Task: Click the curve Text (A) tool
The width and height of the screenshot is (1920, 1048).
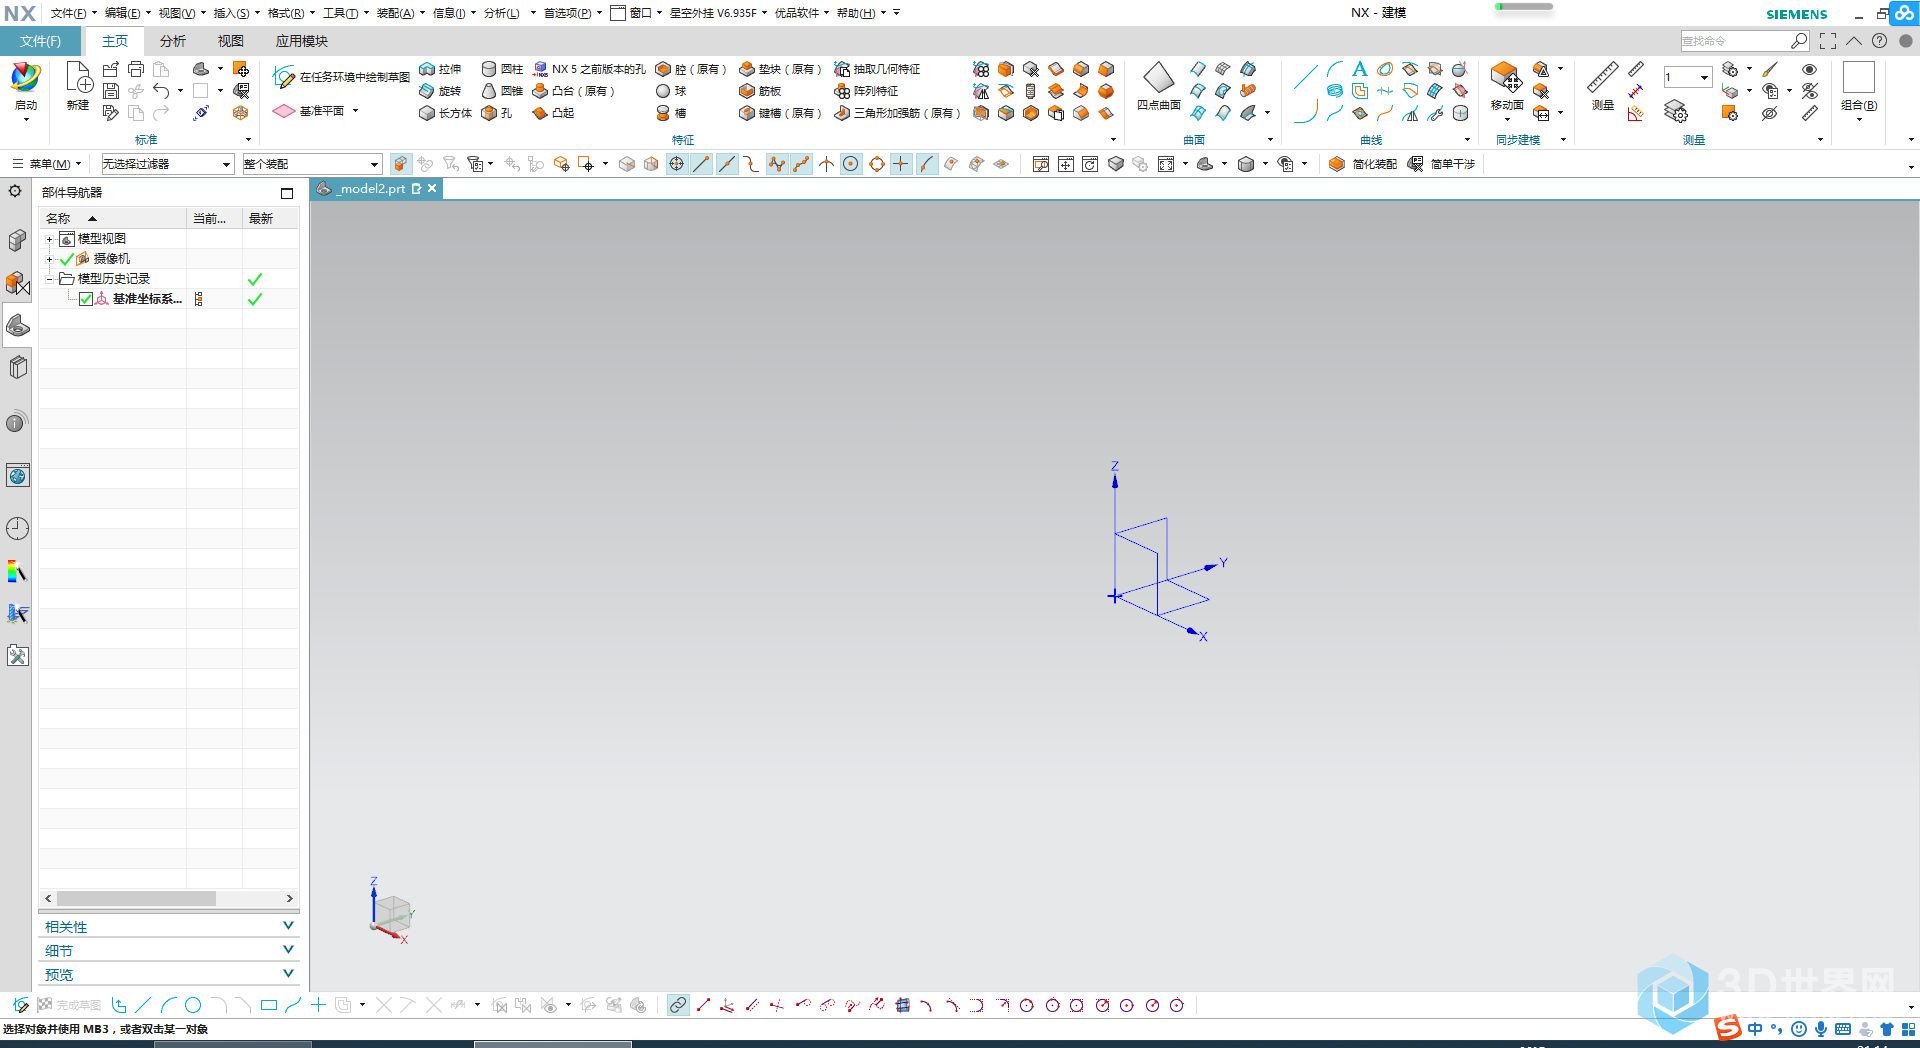Action: [x=1360, y=69]
